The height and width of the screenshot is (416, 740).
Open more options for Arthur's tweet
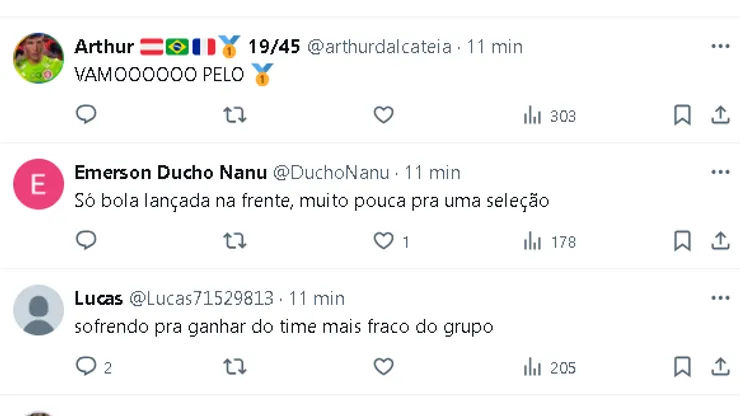click(x=720, y=46)
